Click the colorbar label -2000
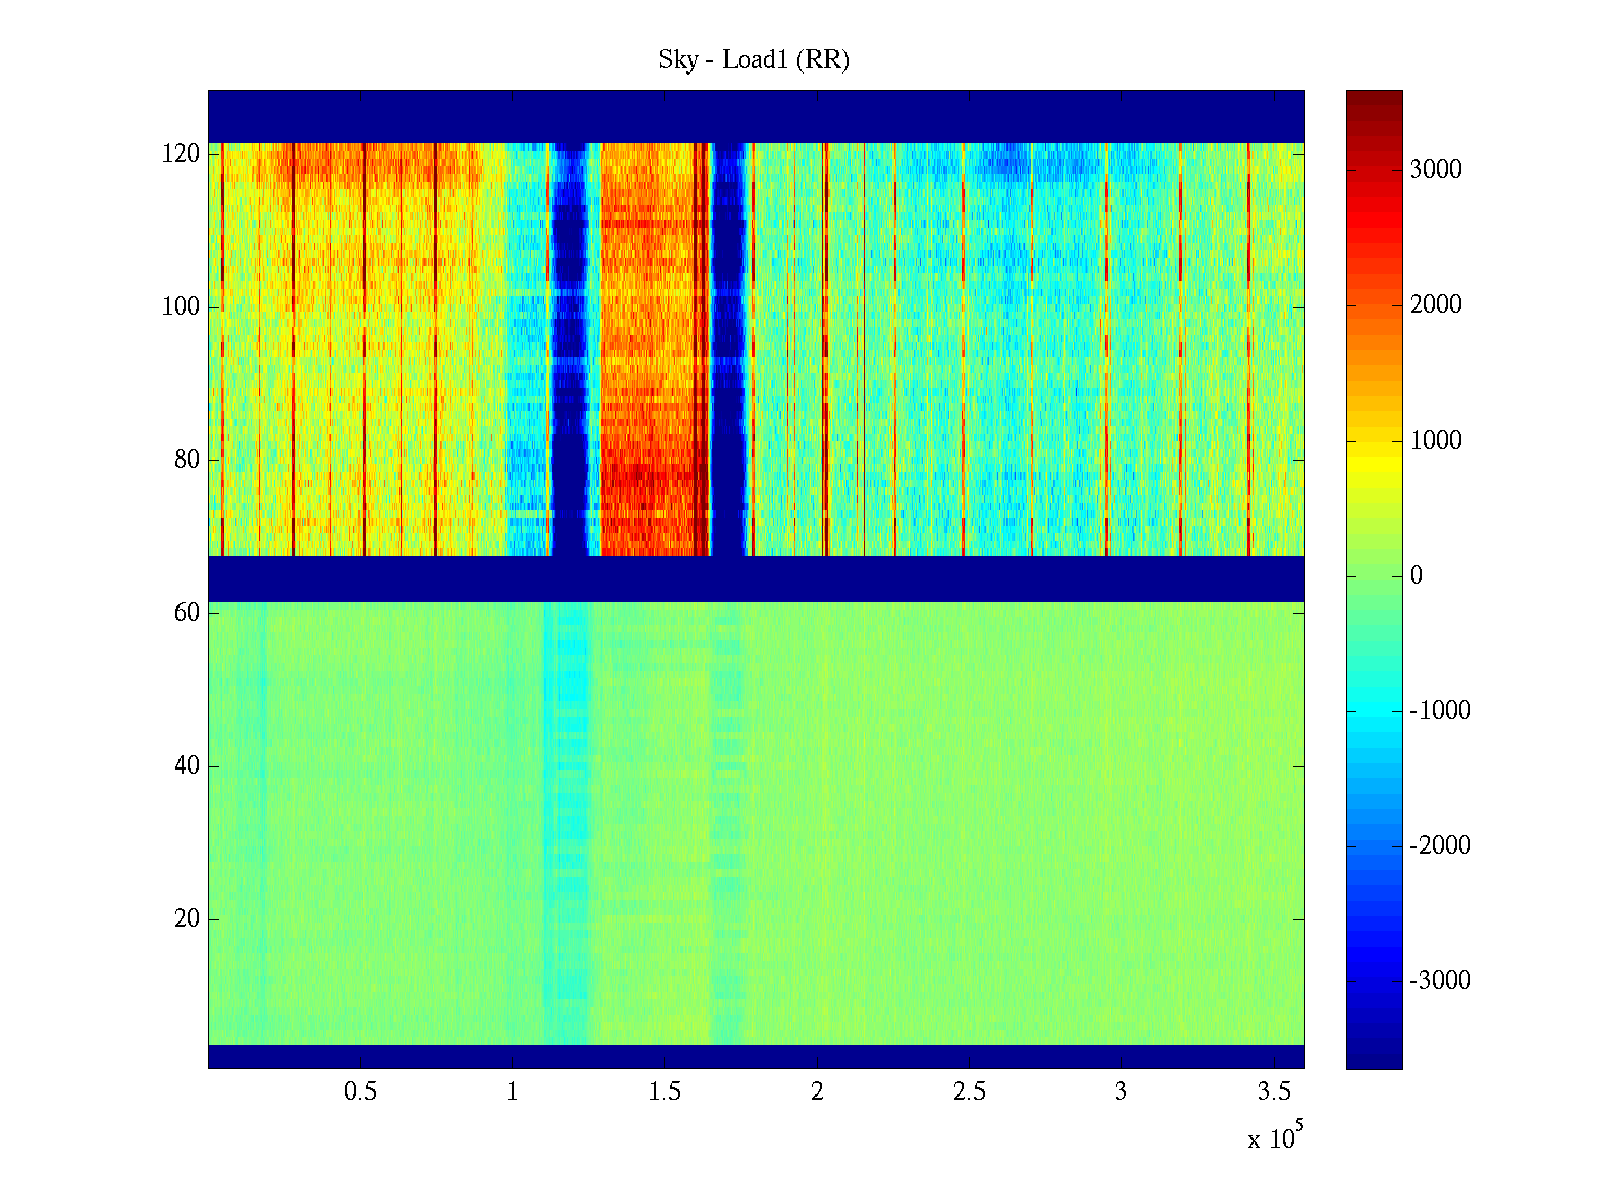 pyautogui.click(x=1439, y=846)
